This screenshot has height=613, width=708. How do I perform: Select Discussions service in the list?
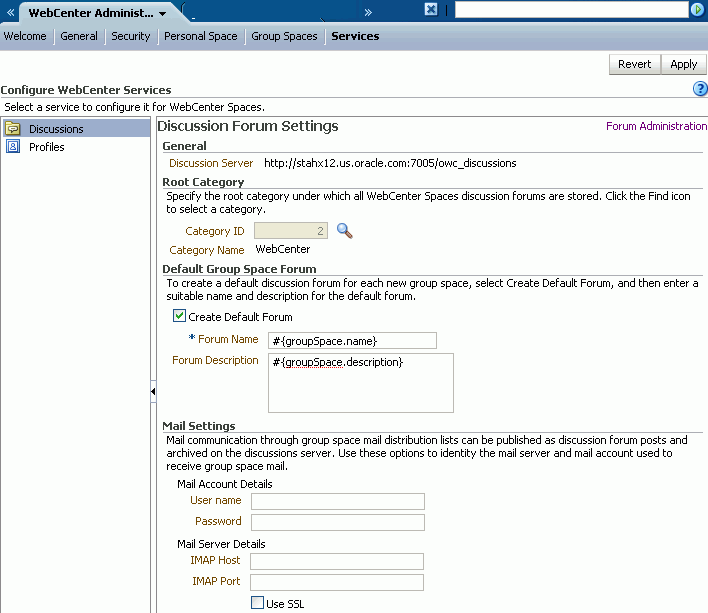pyautogui.click(x=76, y=129)
